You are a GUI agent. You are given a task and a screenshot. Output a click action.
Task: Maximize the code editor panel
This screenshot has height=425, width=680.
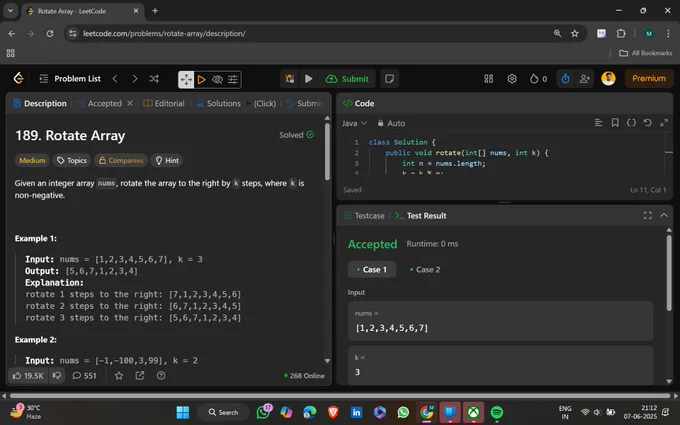[x=664, y=123]
